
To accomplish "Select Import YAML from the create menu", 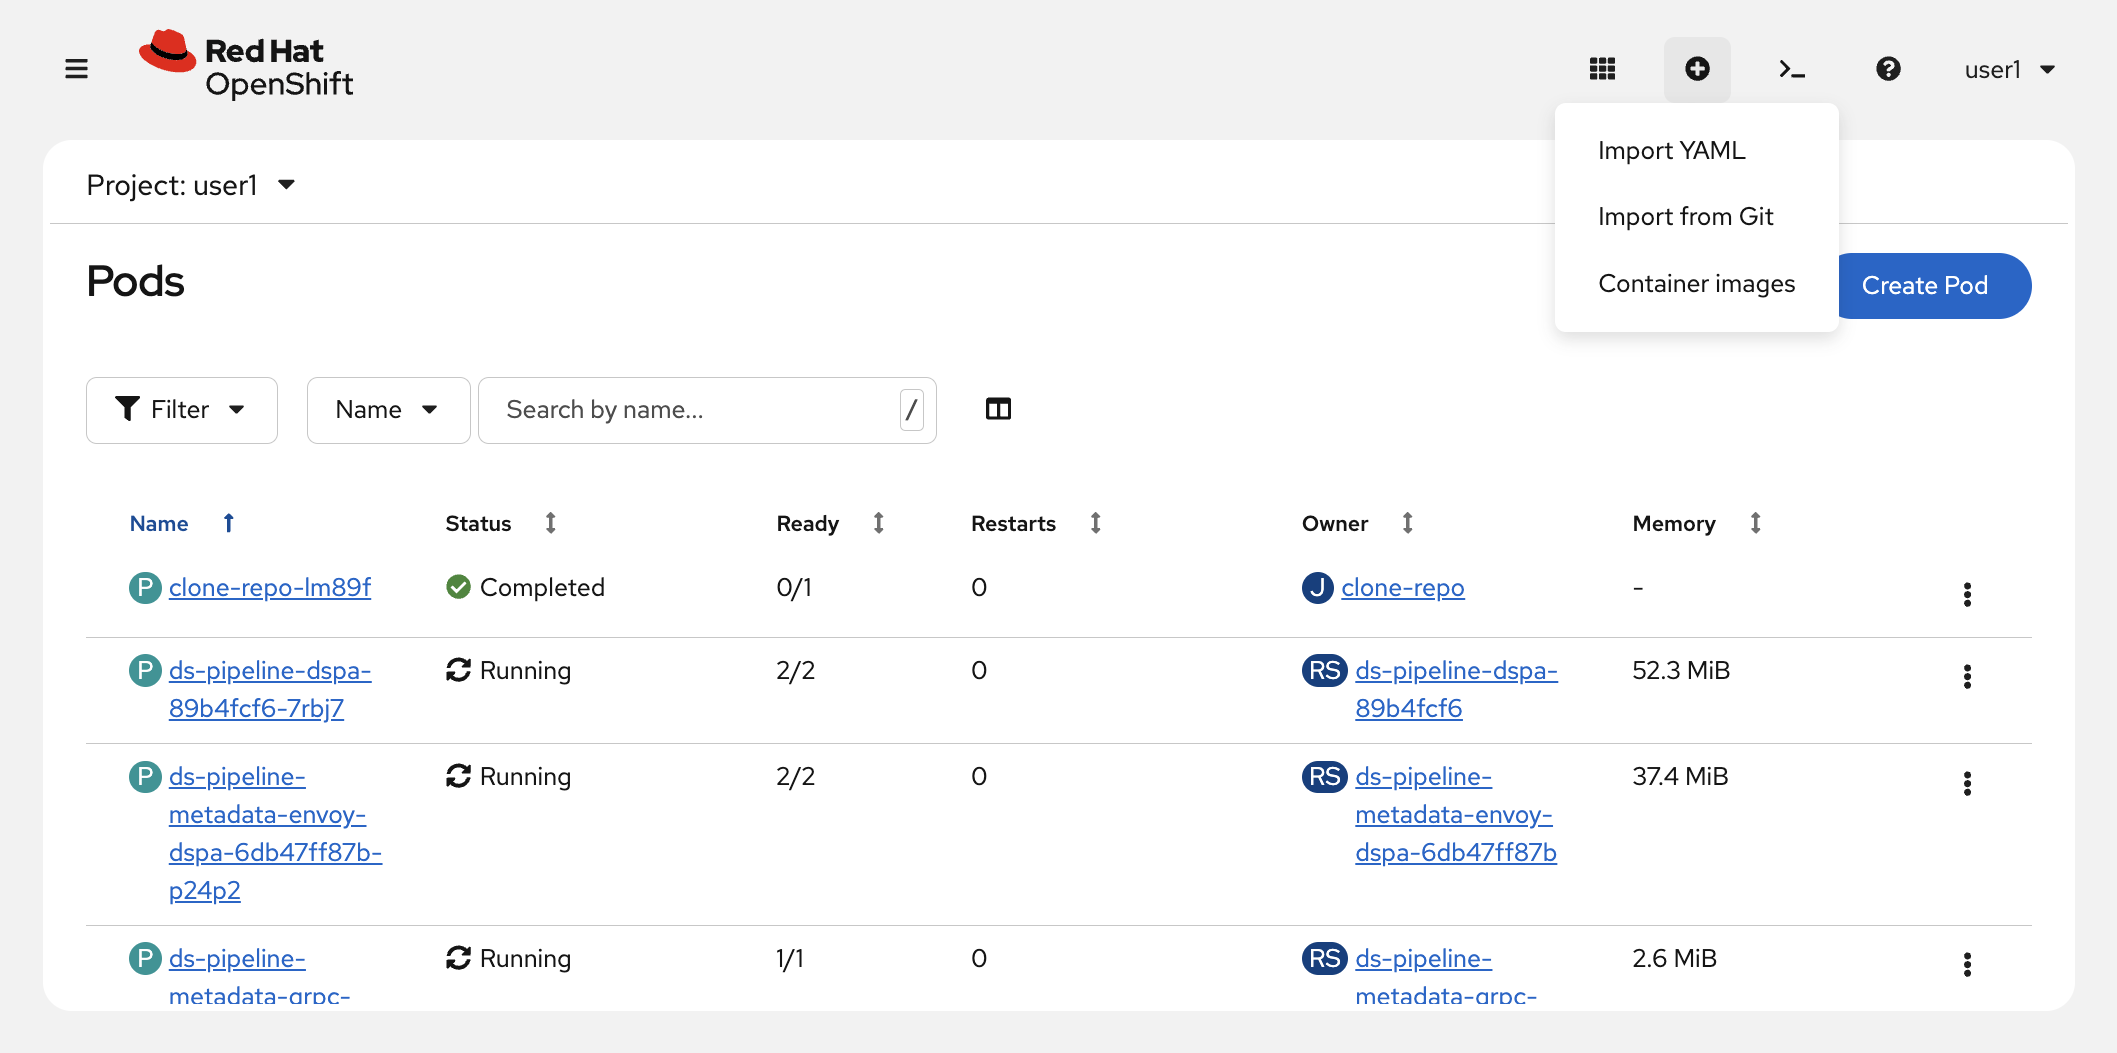I will tap(1672, 150).
